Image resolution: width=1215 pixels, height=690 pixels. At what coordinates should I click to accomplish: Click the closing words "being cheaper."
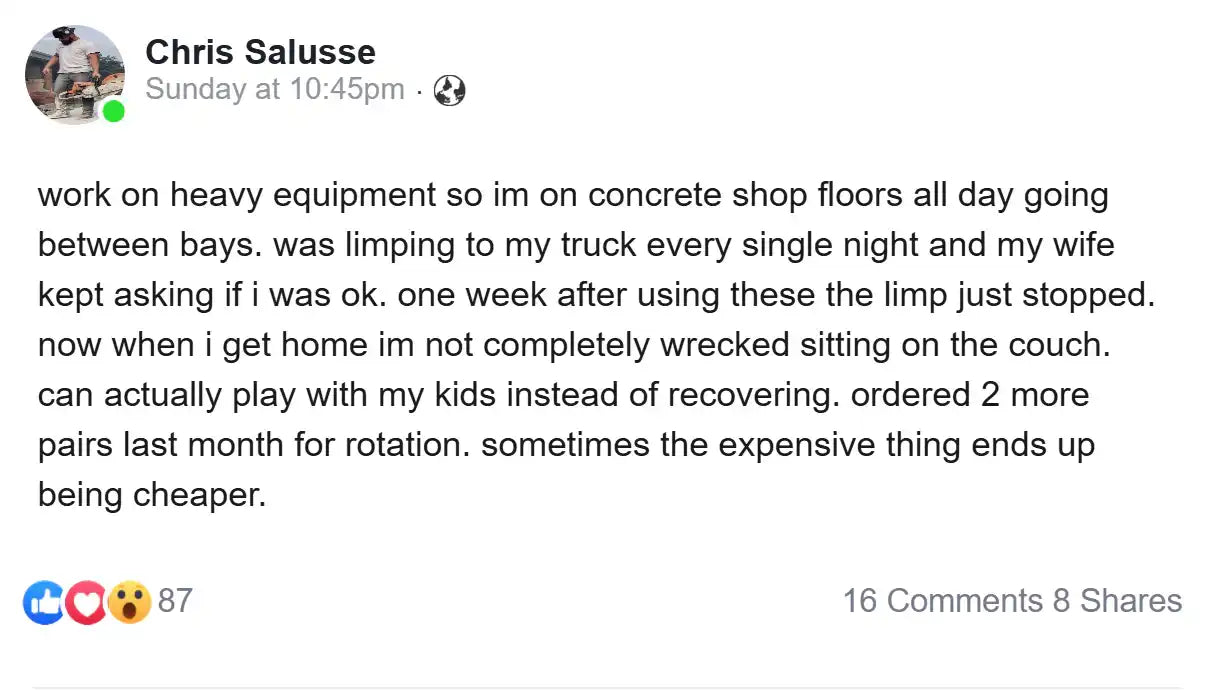point(152,495)
